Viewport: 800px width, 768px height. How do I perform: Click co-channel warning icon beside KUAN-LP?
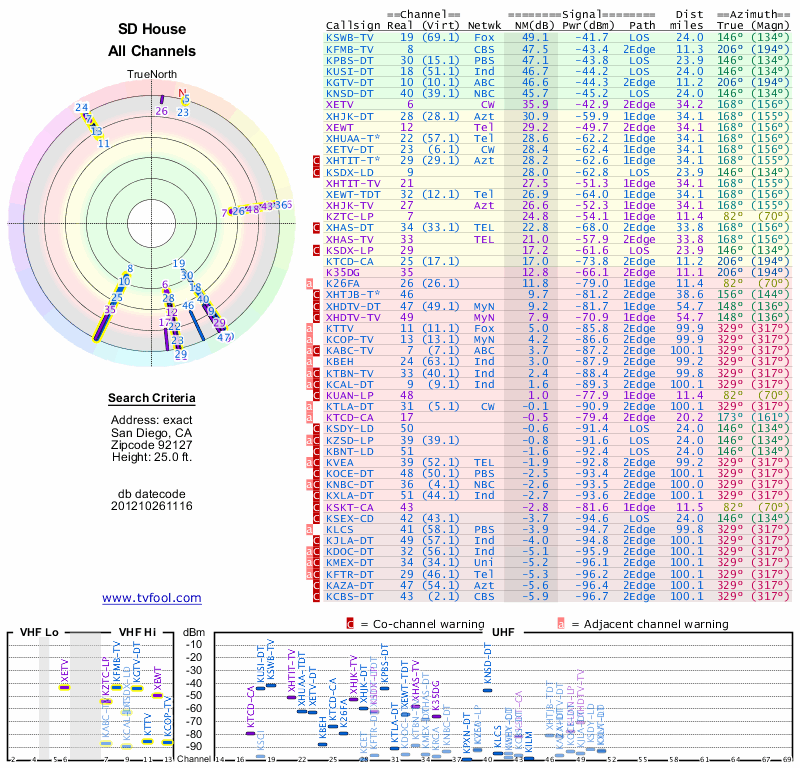(x=317, y=396)
